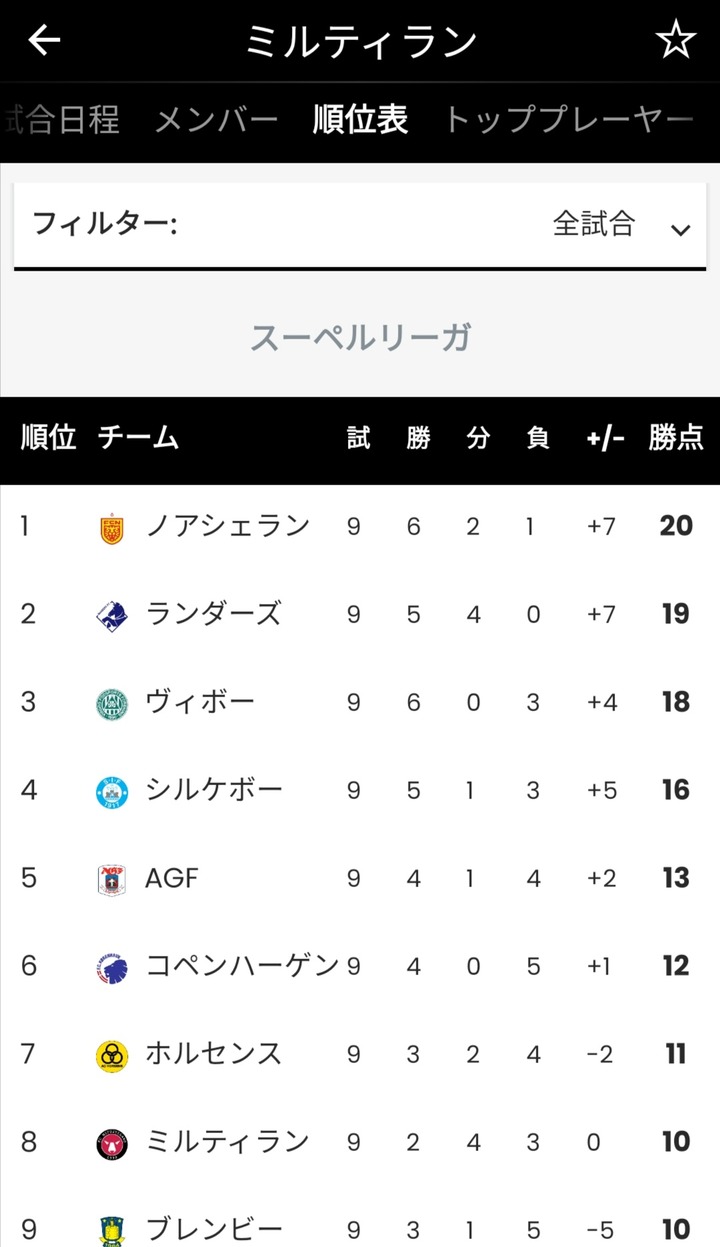Open the 全試合 filter dropdown

[593, 224]
